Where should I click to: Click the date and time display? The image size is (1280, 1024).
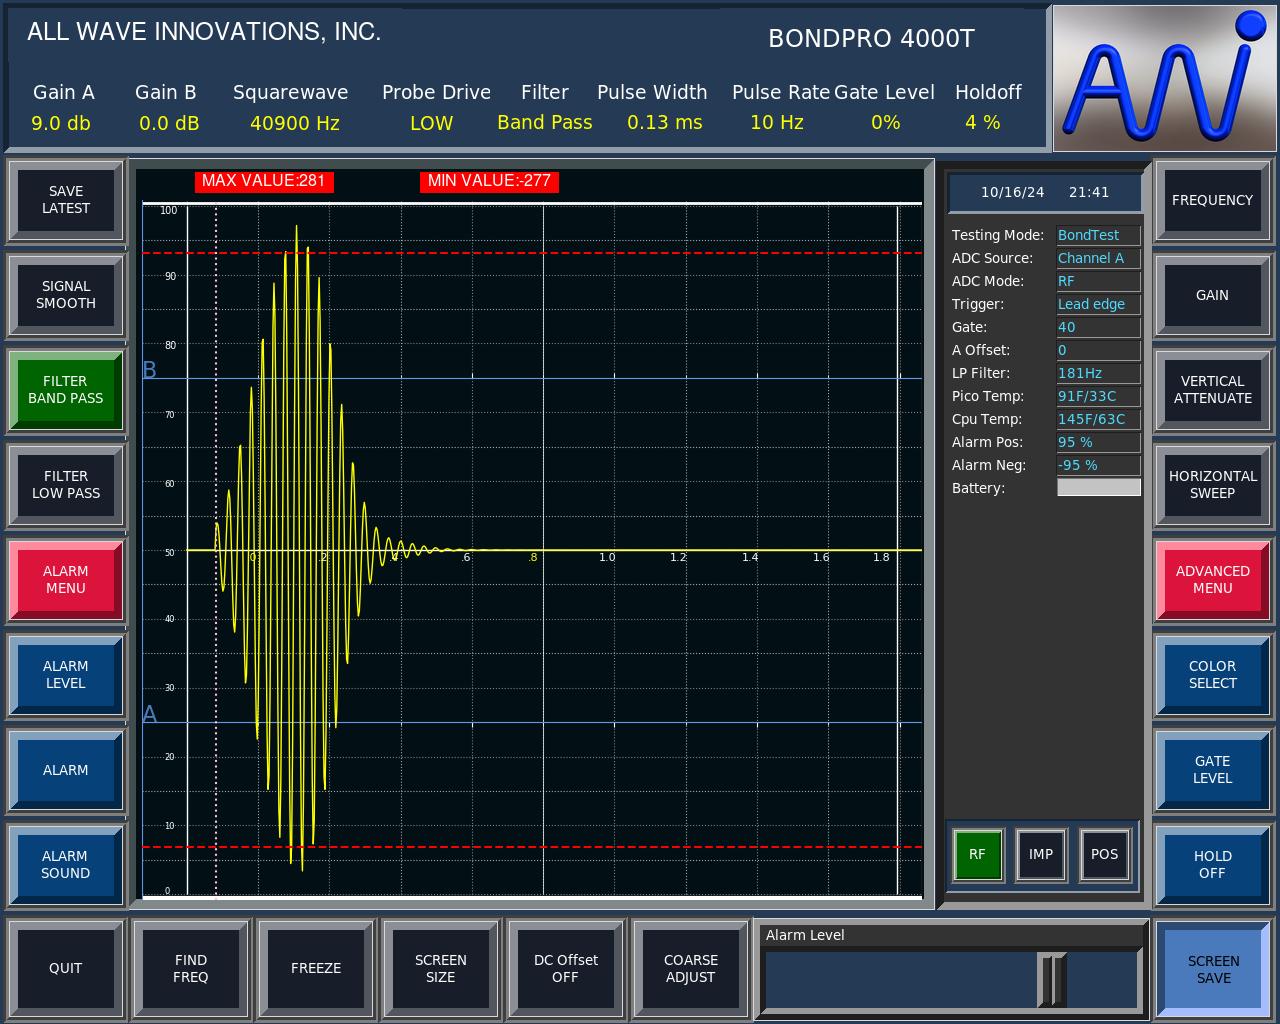1045,192
